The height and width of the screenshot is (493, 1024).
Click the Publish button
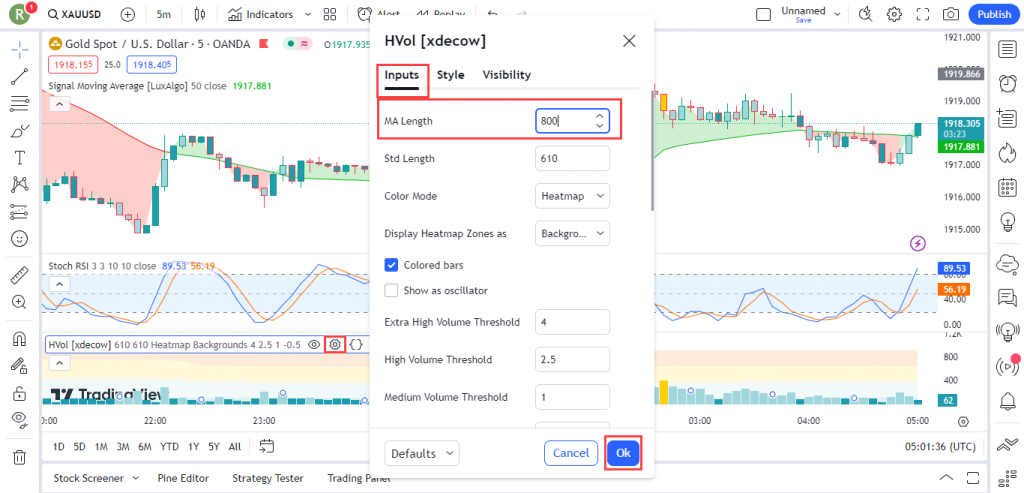point(994,14)
